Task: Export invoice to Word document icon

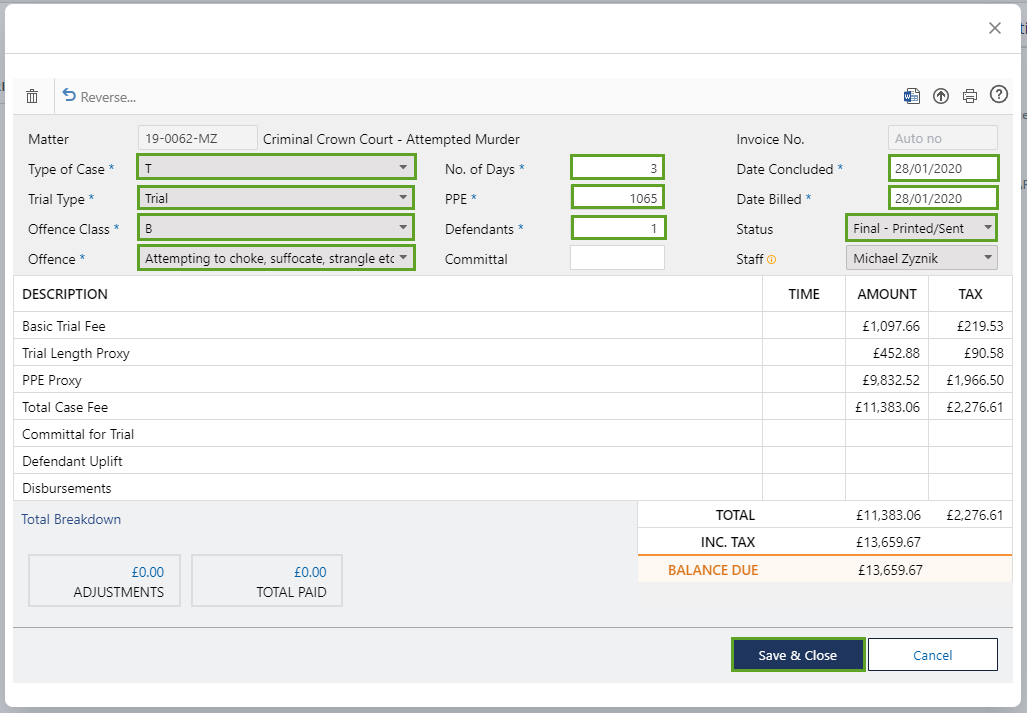Action: [x=911, y=96]
